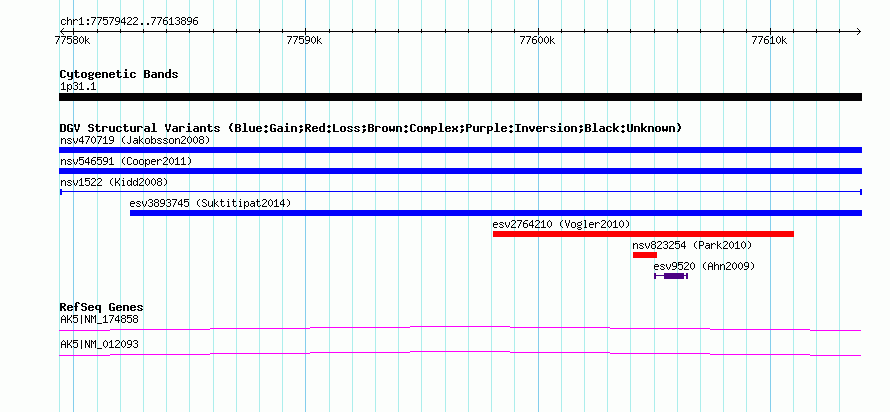Viewport: 890px width, 412px height.
Task: Click the 77600k ruler tick label
Action: pos(538,40)
